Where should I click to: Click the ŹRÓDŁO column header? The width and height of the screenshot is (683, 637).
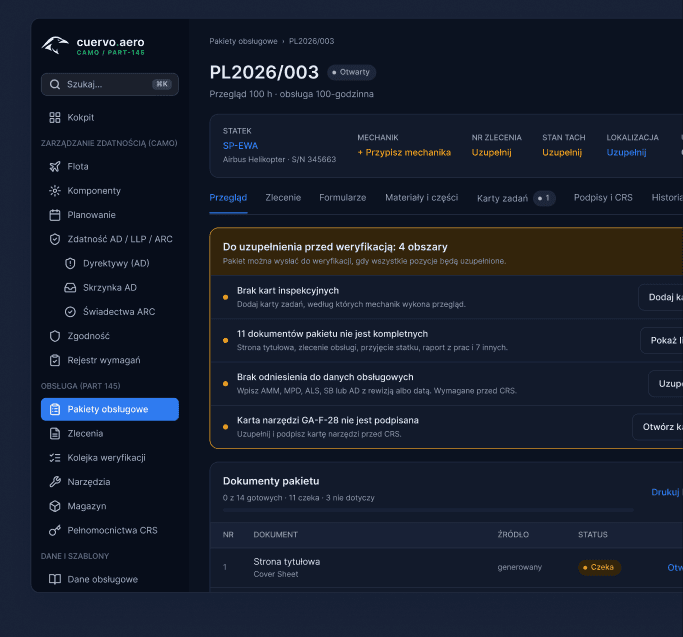point(513,535)
